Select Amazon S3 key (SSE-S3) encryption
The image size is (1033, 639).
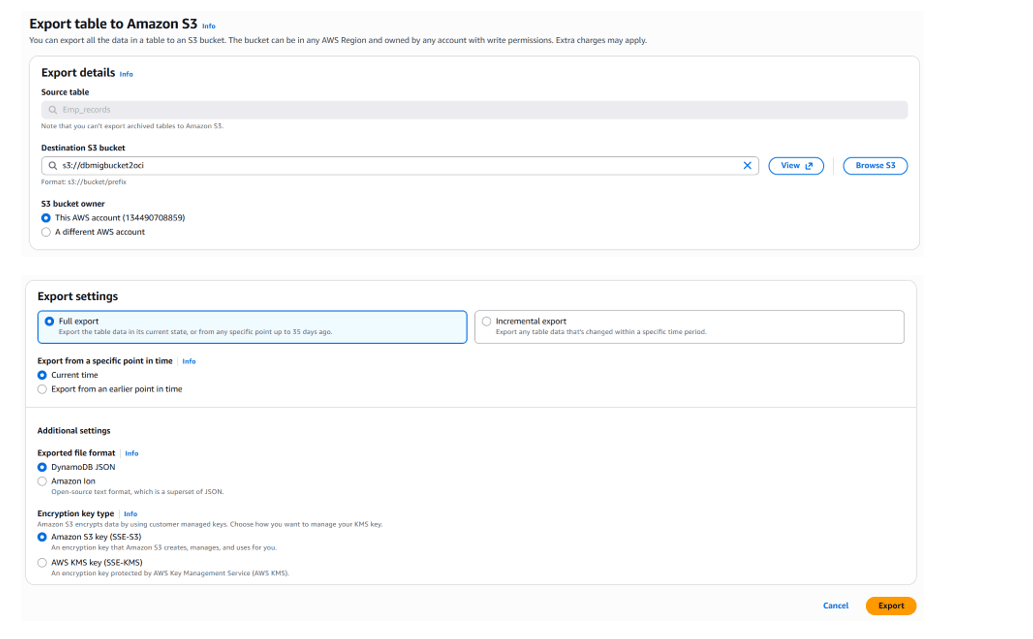click(42, 538)
